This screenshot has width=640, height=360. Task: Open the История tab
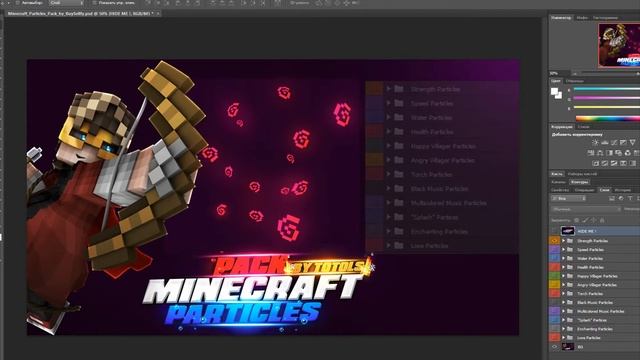[622, 190]
